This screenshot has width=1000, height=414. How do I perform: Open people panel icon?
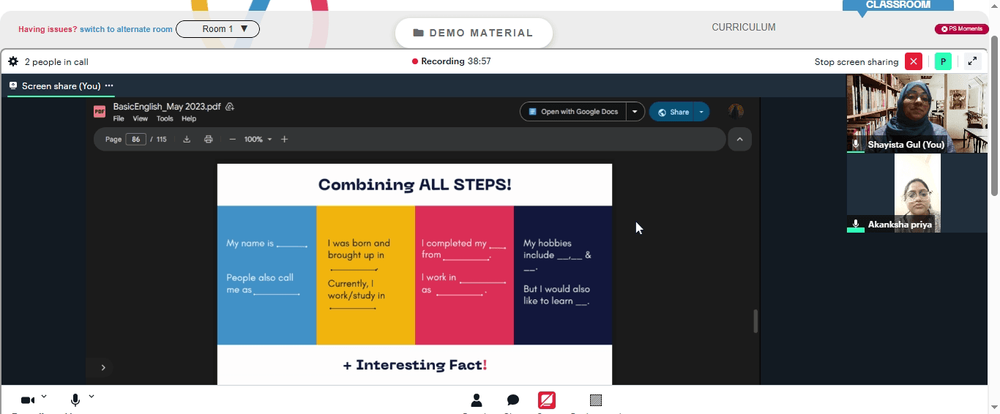coord(476,400)
